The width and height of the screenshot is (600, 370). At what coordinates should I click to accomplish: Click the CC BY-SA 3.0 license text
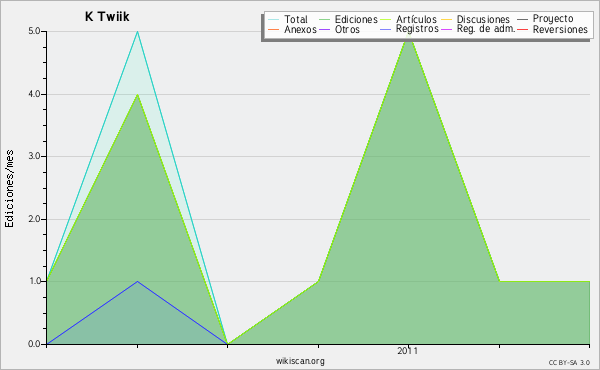(569, 363)
